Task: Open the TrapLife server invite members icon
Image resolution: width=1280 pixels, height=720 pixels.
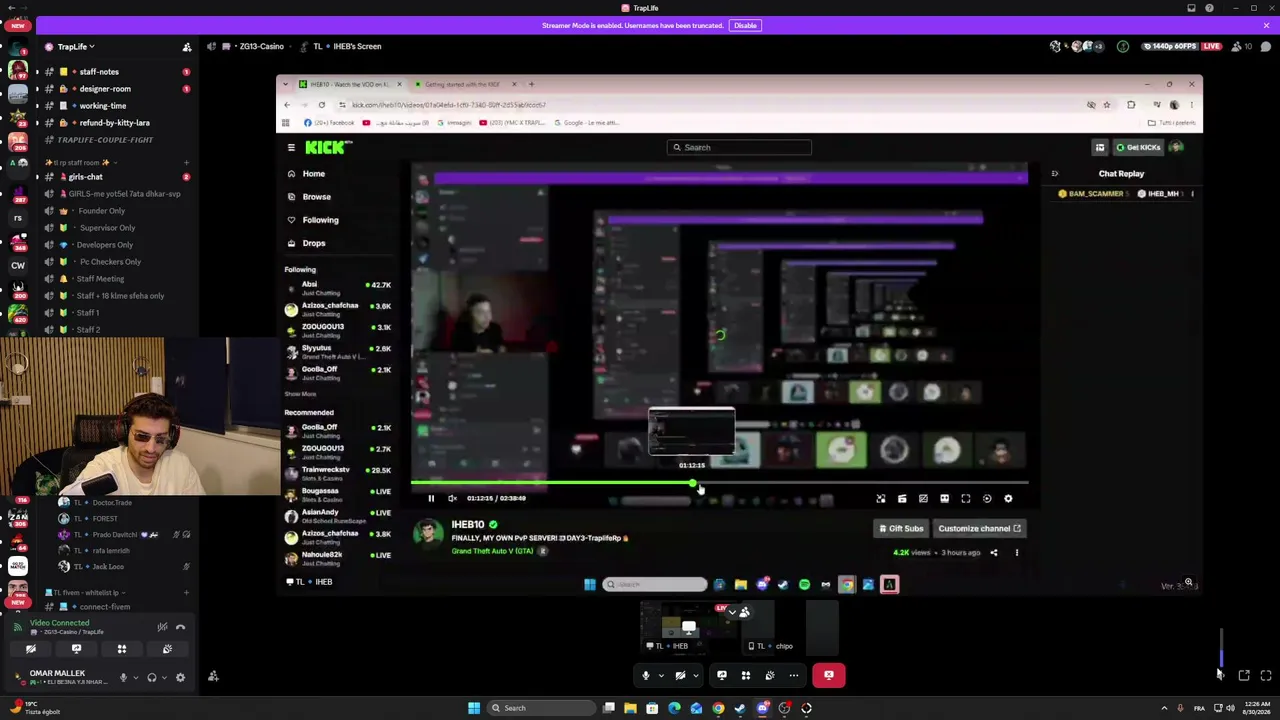Action: 186,47
